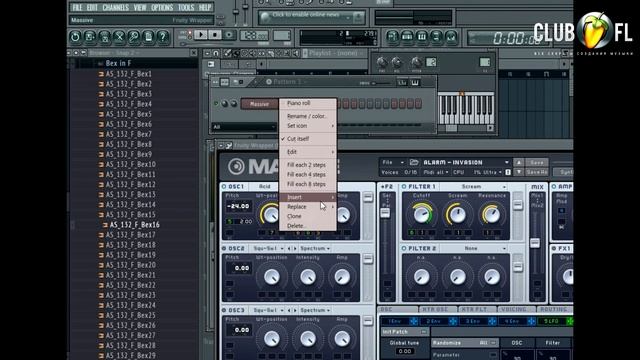This screenshot has height=360, width=640.
Task: Click the save disk toolbar icon
Action: (x=90, y=37)
